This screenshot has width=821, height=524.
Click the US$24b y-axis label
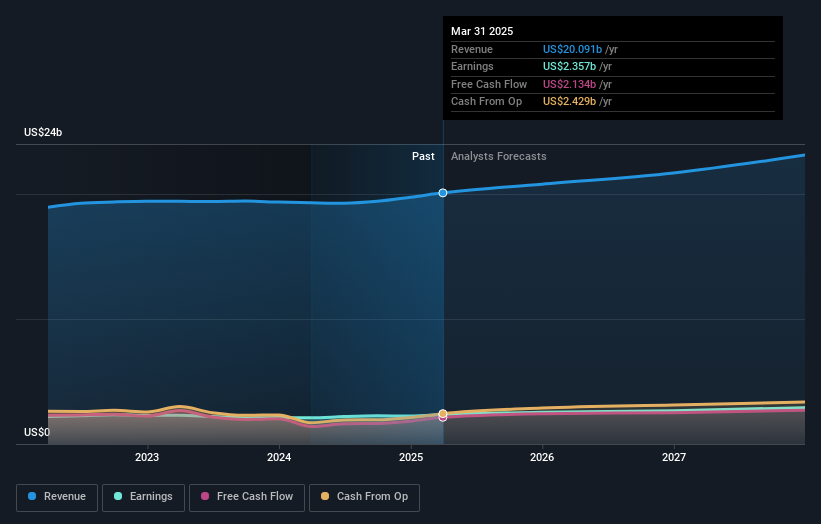coord(43,132)
